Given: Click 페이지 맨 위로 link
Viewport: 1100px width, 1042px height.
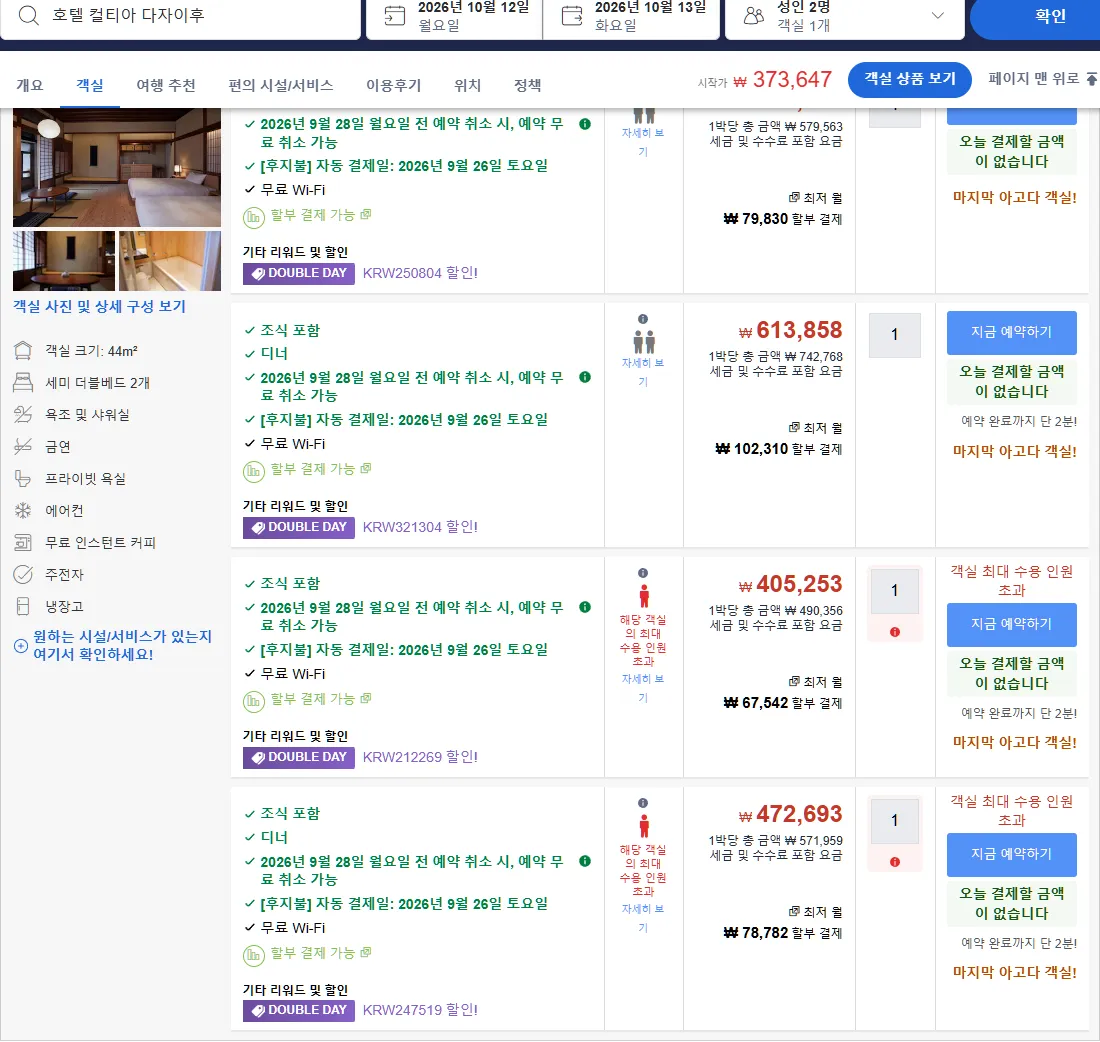Looking at the screenshot, I should click(x=1042, y=79).
